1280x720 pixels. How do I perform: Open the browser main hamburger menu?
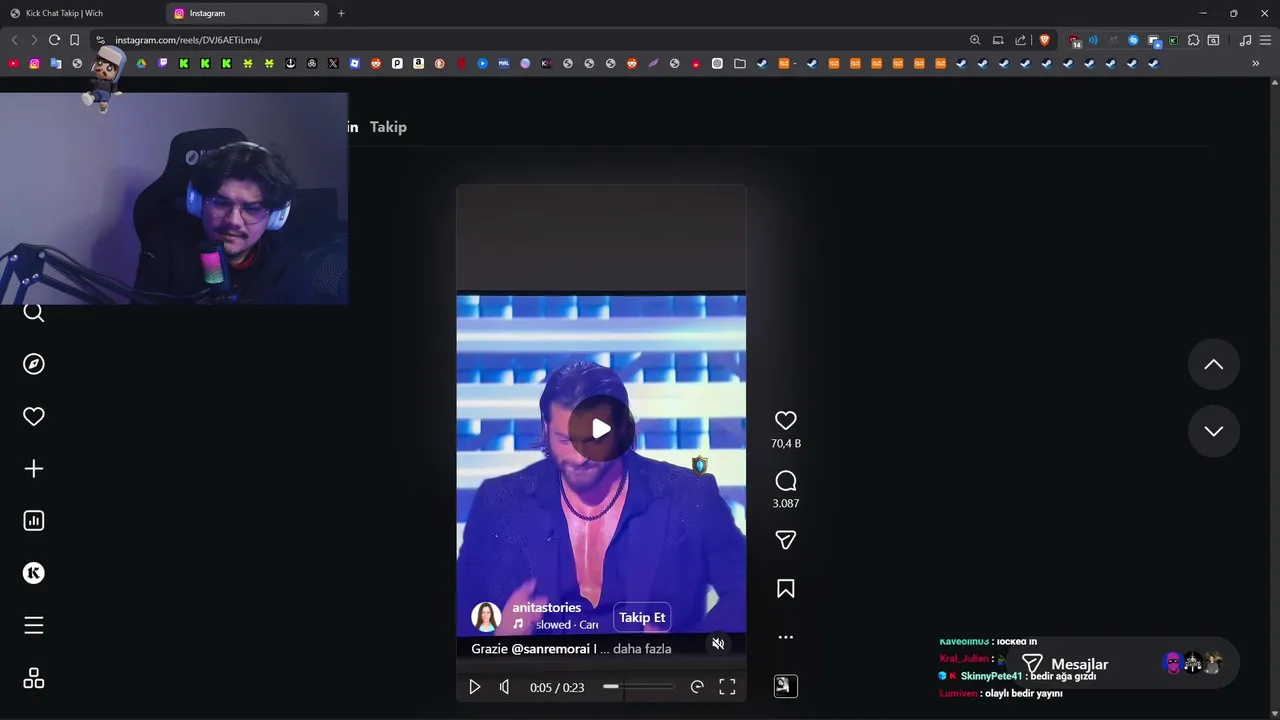click(x=1265, y=40)
